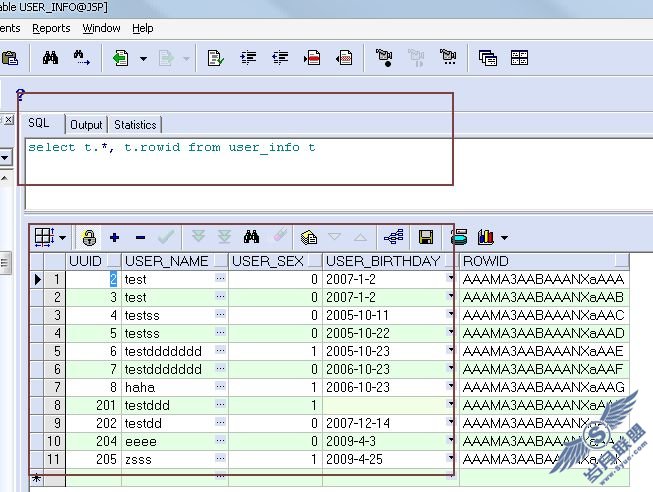Click the Fetch next page green arrow icon

198,236
